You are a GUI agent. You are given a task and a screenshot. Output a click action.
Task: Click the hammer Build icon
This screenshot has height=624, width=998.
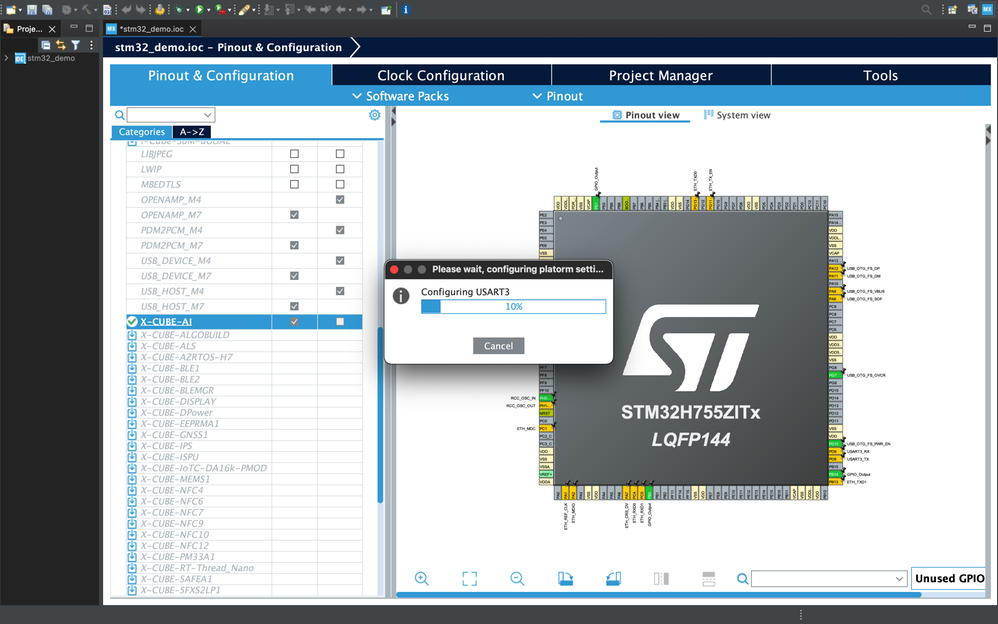tap(86, 10)
